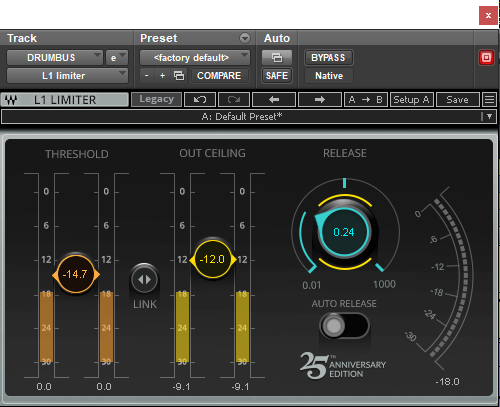The height and width of the screenshot is (407, 500).
Task: Expand the Default Preset list arrow
Action: (489, 117)
